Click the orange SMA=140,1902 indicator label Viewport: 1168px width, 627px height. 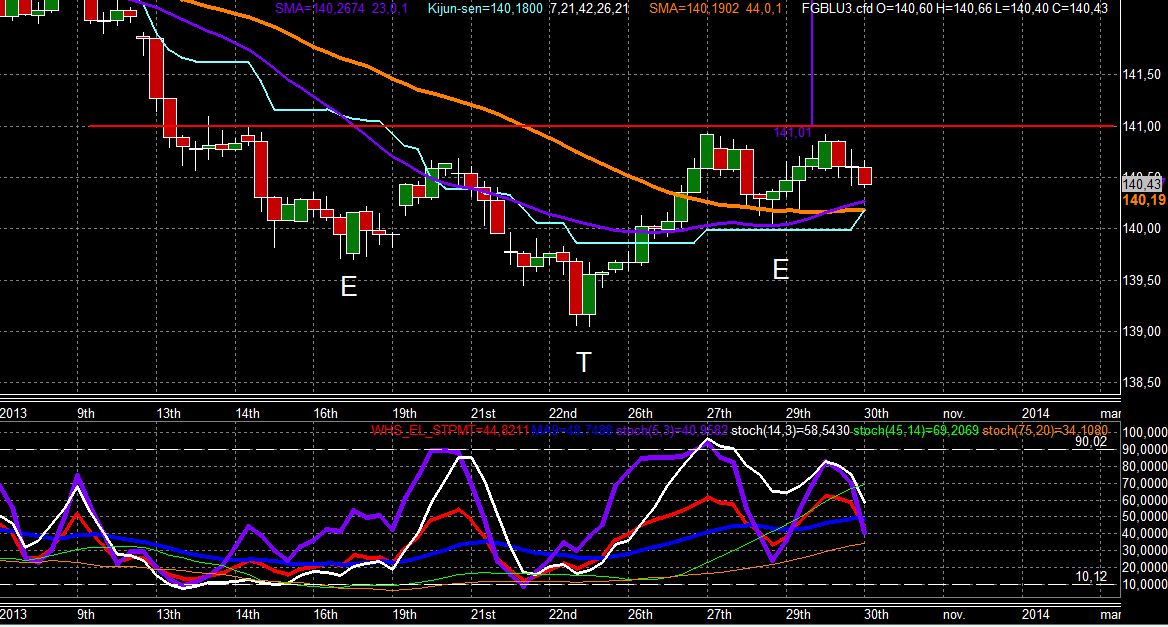coord(694,9)
